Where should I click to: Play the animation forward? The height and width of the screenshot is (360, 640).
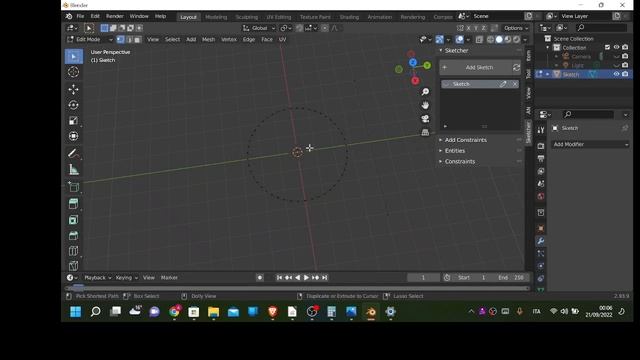(x=306, y=278)
